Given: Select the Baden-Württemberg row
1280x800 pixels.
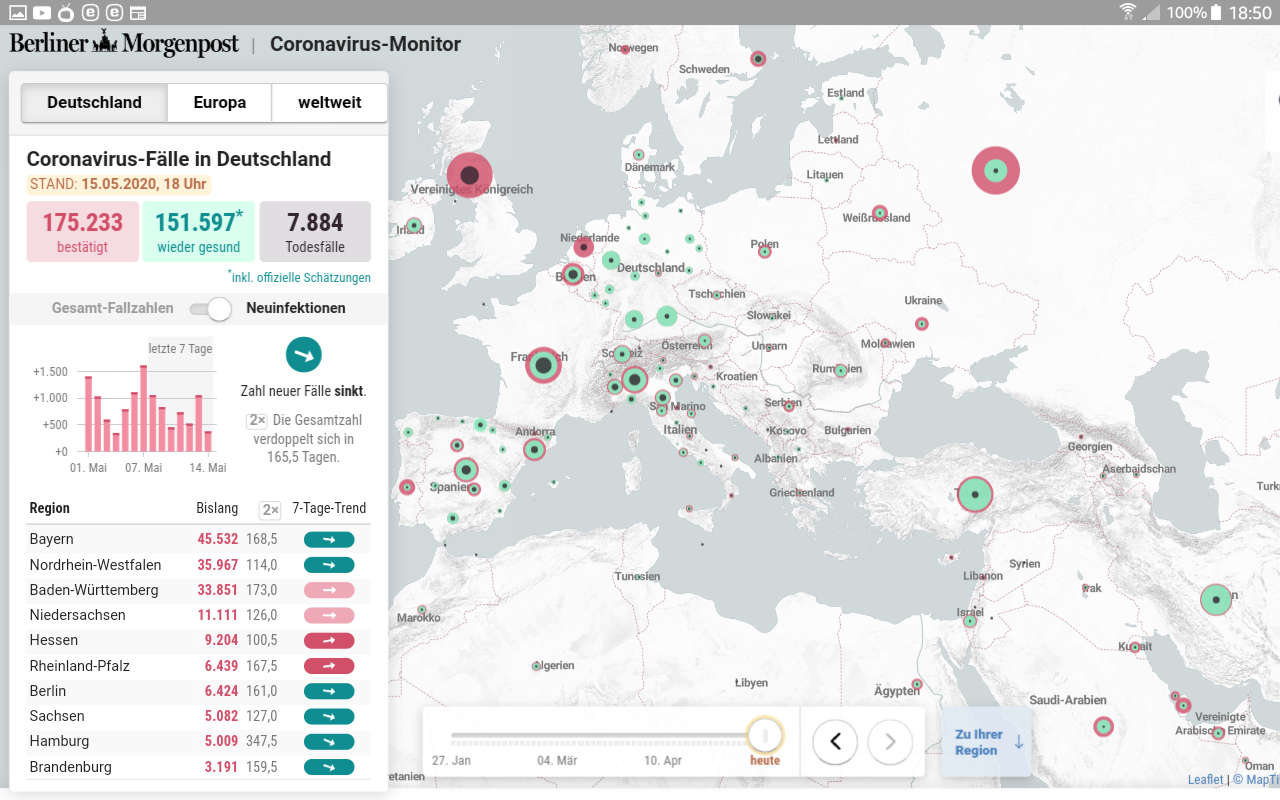Looking at the screenshot, I should coord(198,590).
